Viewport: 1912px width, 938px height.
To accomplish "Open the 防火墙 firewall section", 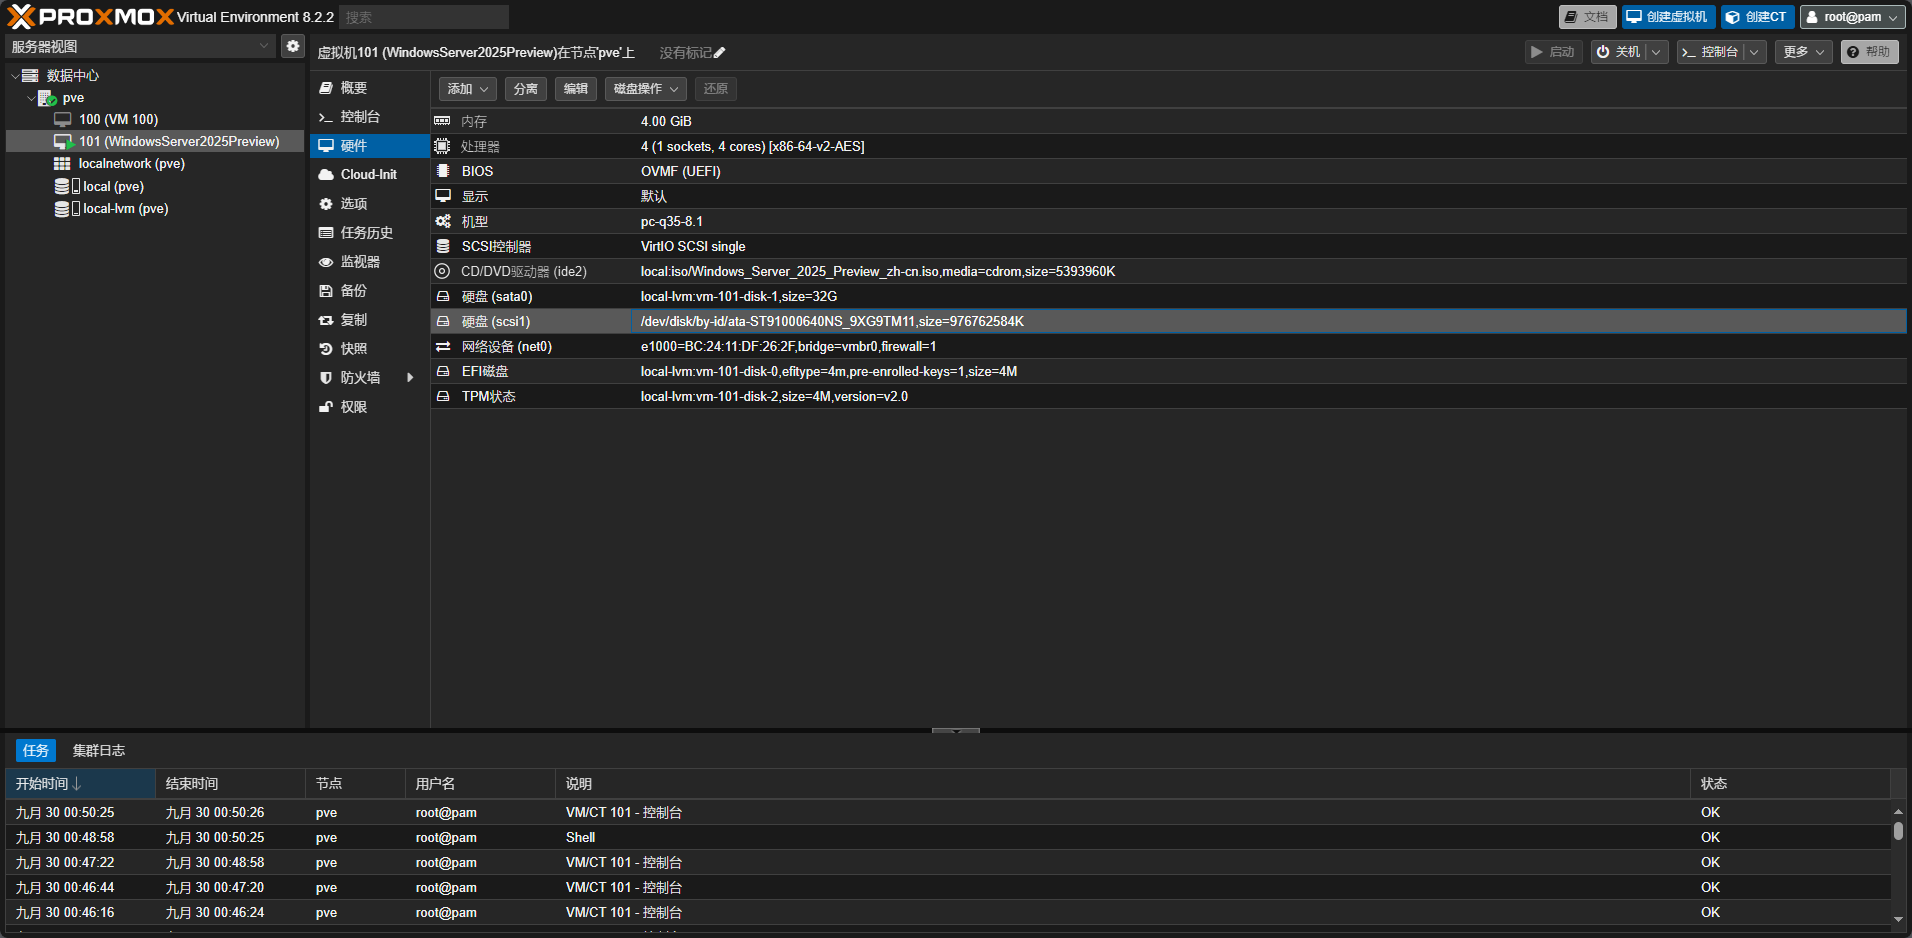I will click(360, 378).
